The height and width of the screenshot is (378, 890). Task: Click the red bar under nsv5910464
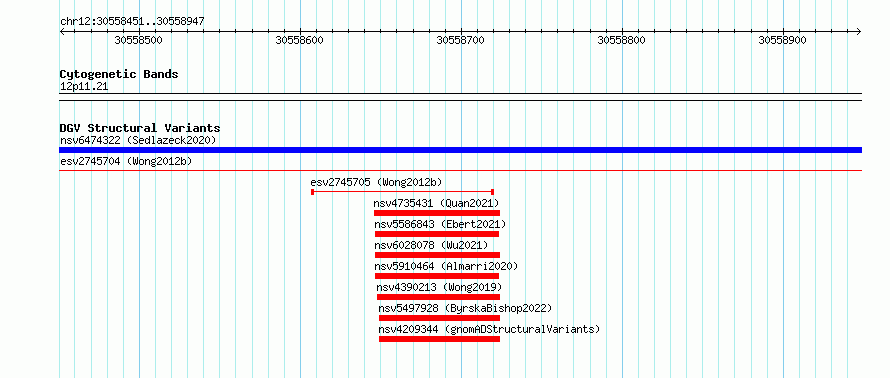[437, 276]
